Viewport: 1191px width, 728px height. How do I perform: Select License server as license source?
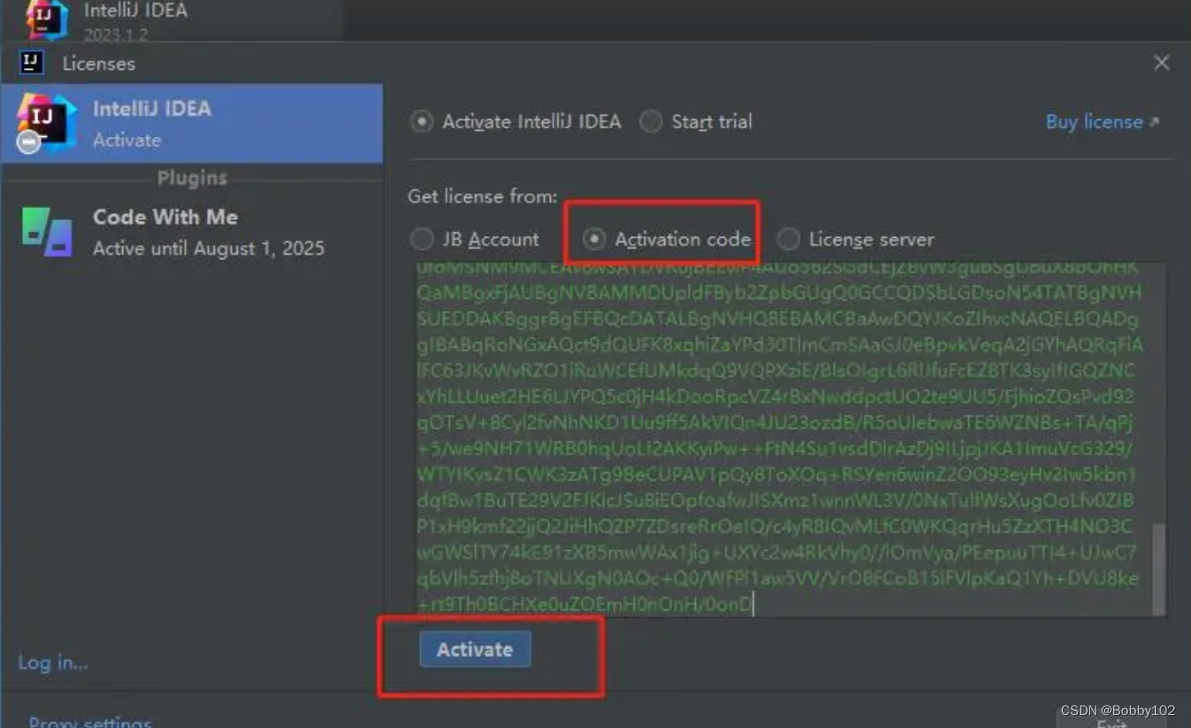pyautogui.click(x=856, y=239)
